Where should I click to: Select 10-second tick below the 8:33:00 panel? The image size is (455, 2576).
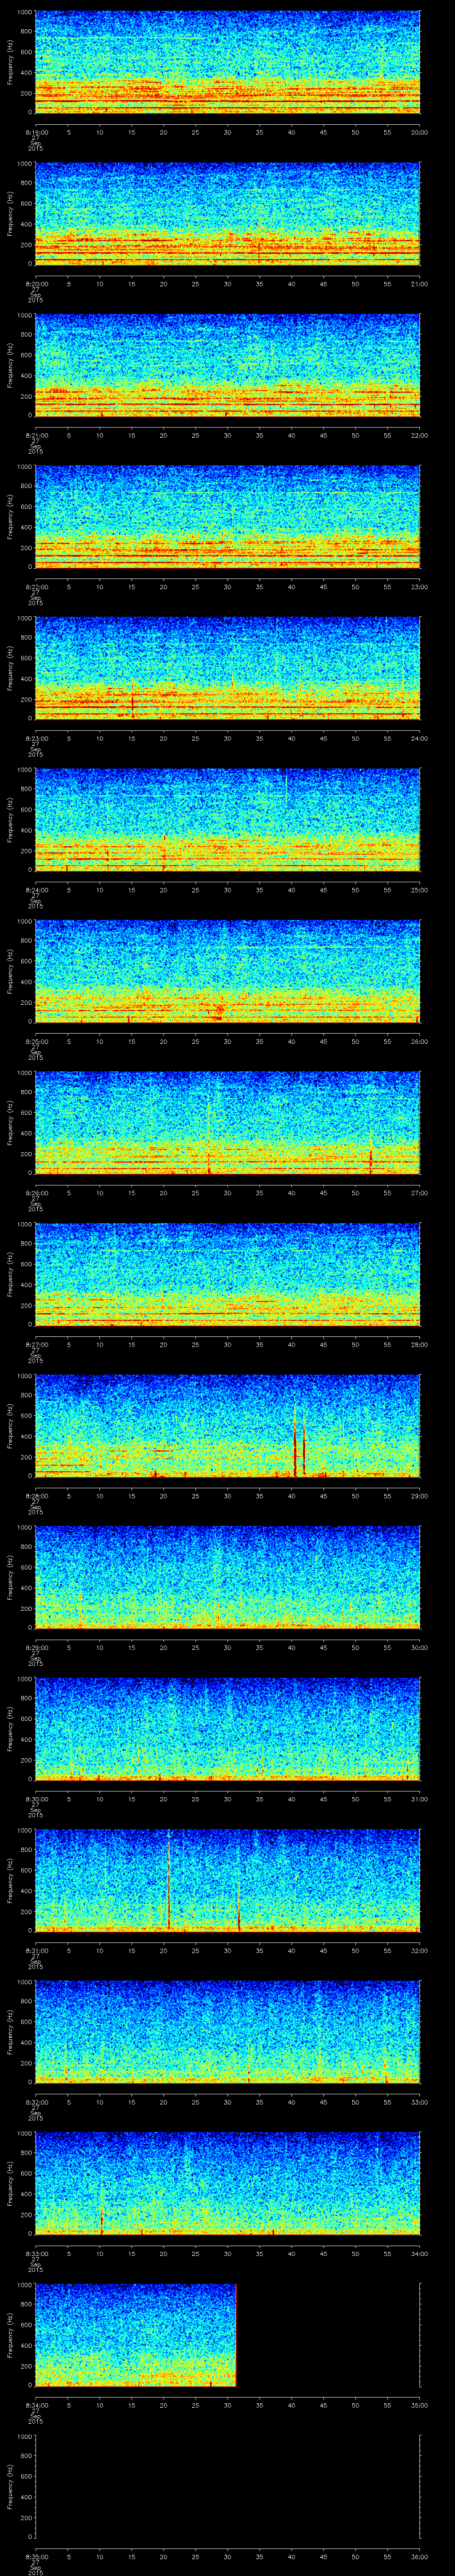(99, 2254)
